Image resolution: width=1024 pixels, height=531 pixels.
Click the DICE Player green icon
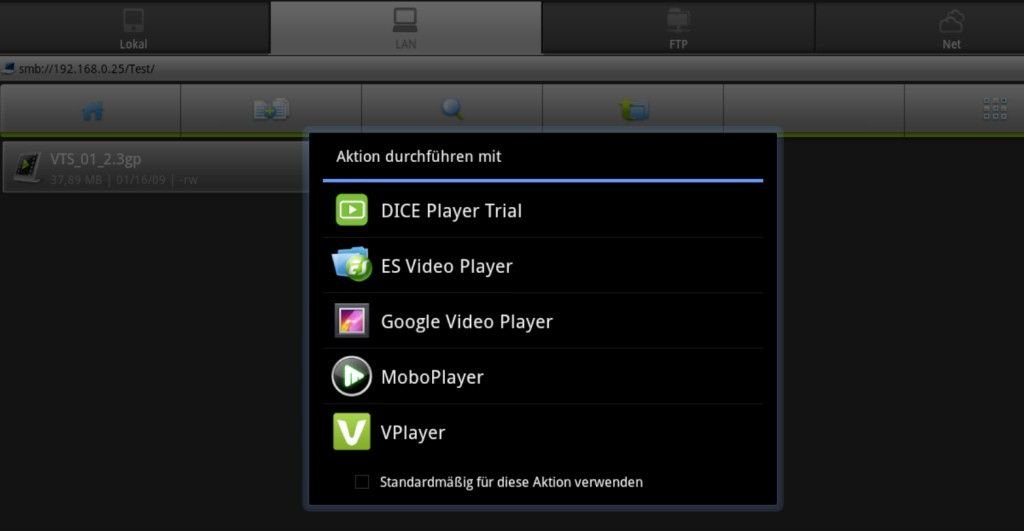coord(351,210)
